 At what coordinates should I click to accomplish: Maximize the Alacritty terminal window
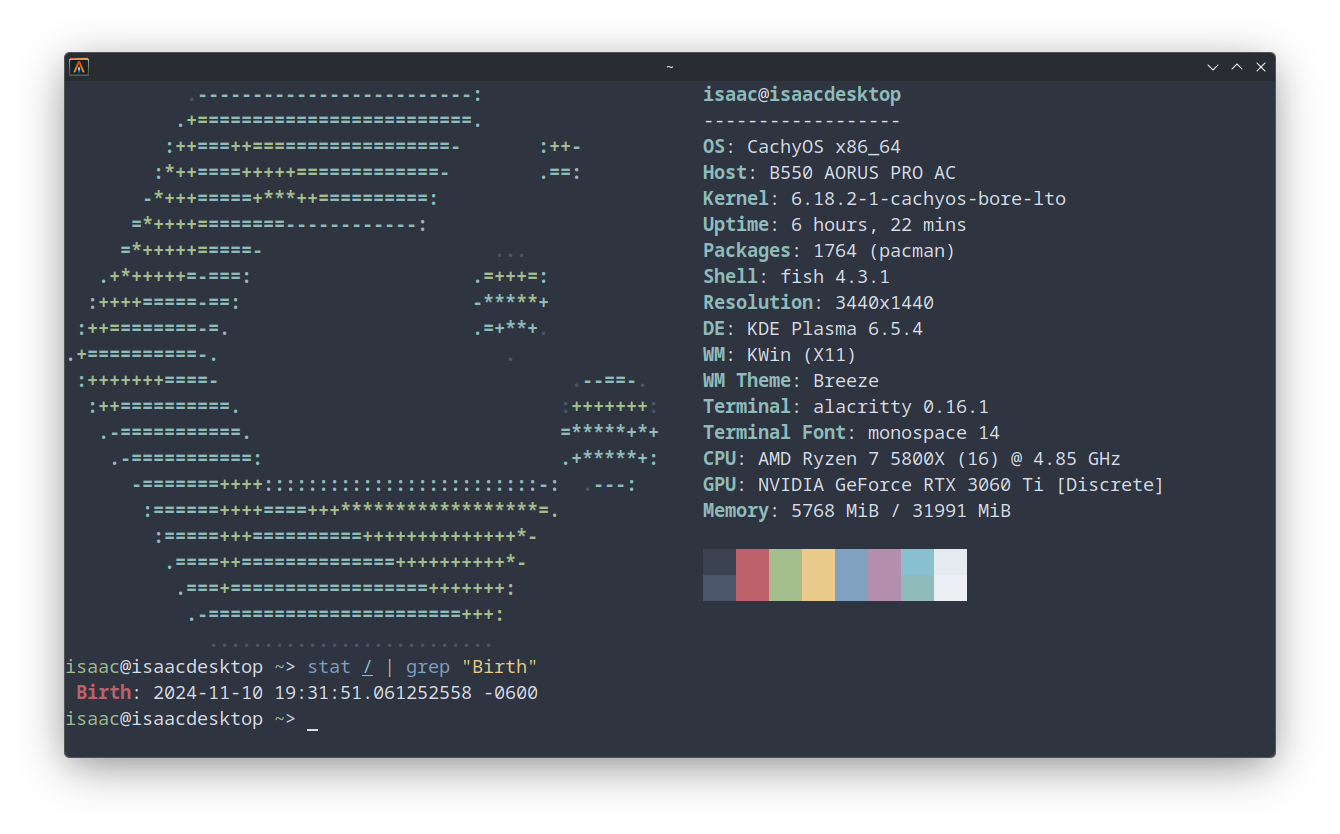(x=1237, y=67)
